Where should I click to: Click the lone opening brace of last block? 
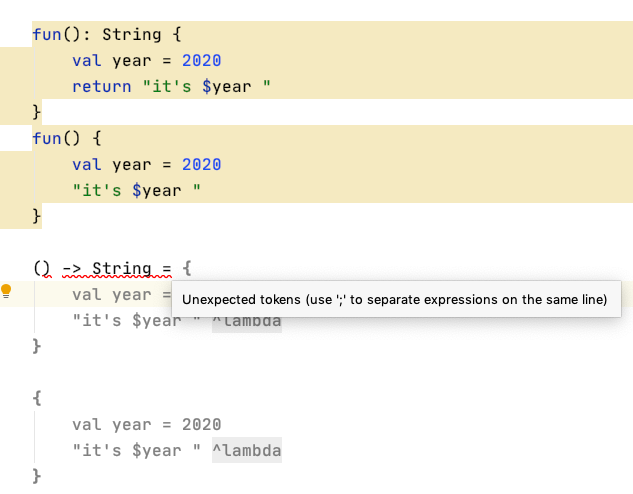(37, 398)
